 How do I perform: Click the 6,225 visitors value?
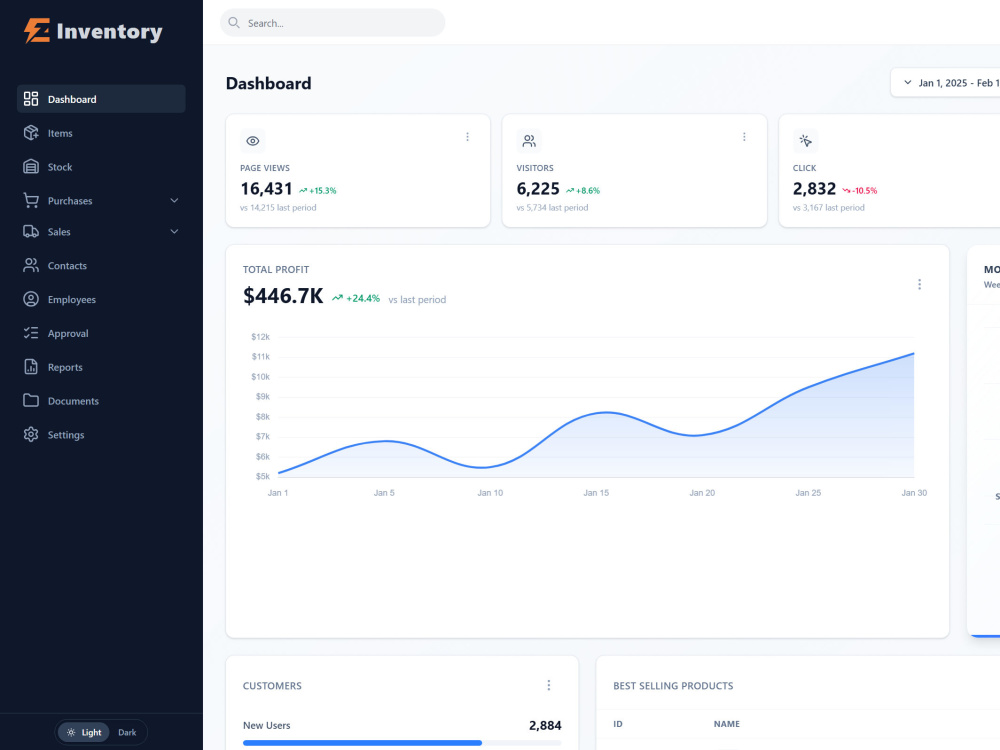538,189
